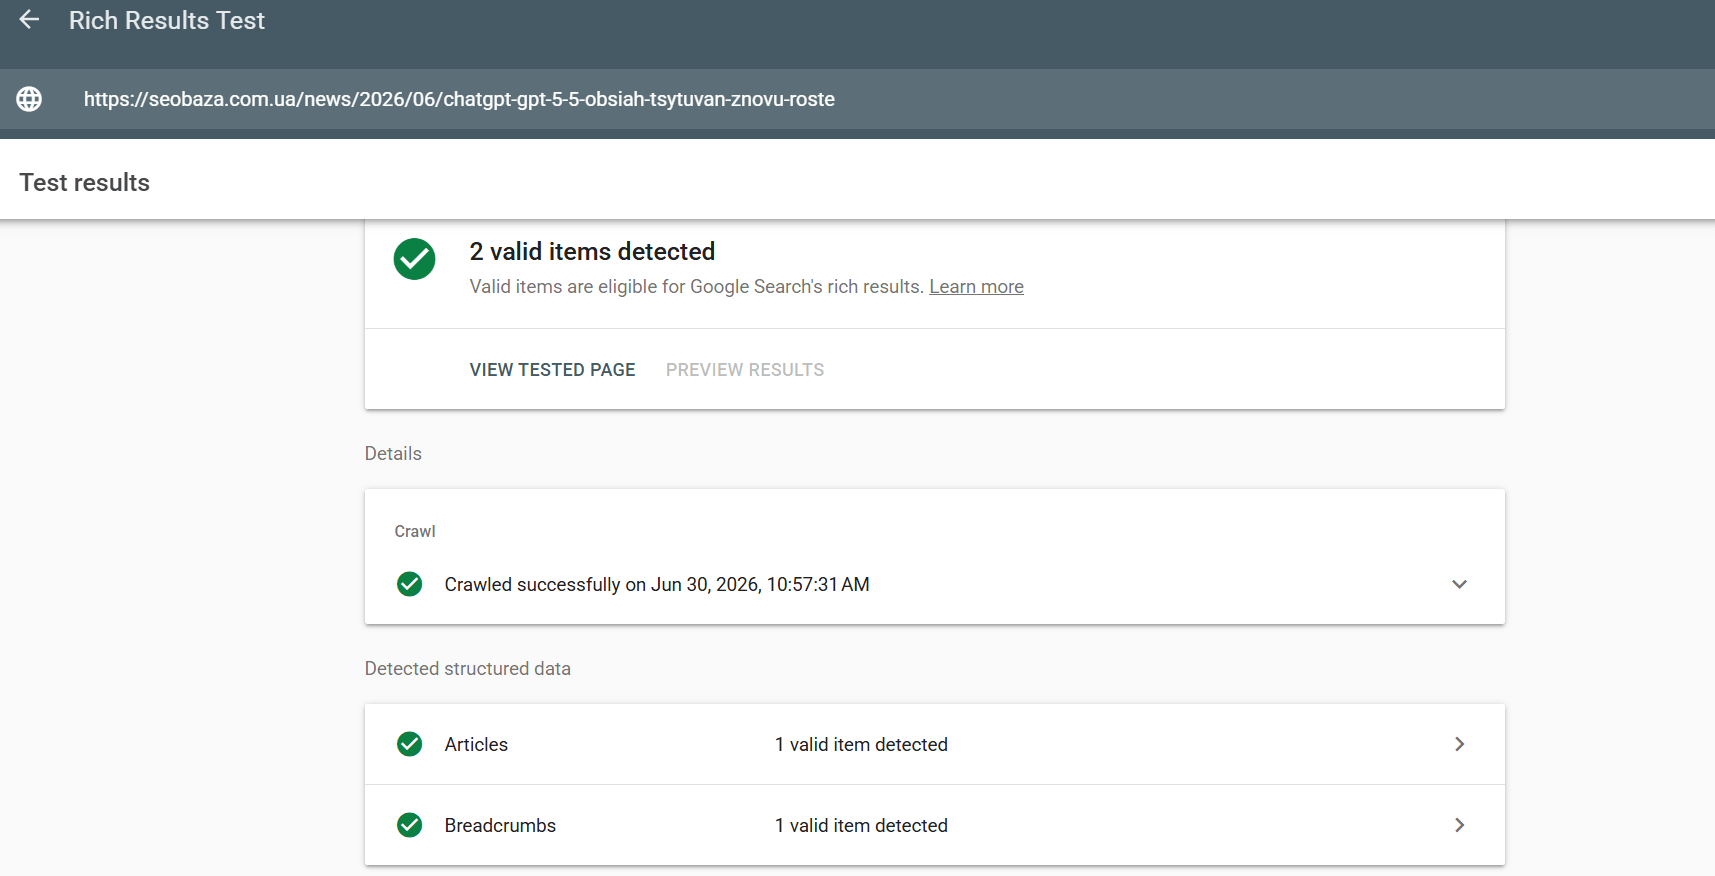Click the Articles green check icon
Image resolution: width=1715 pixels, height=876 pixels.
click(x=409, y=744)
